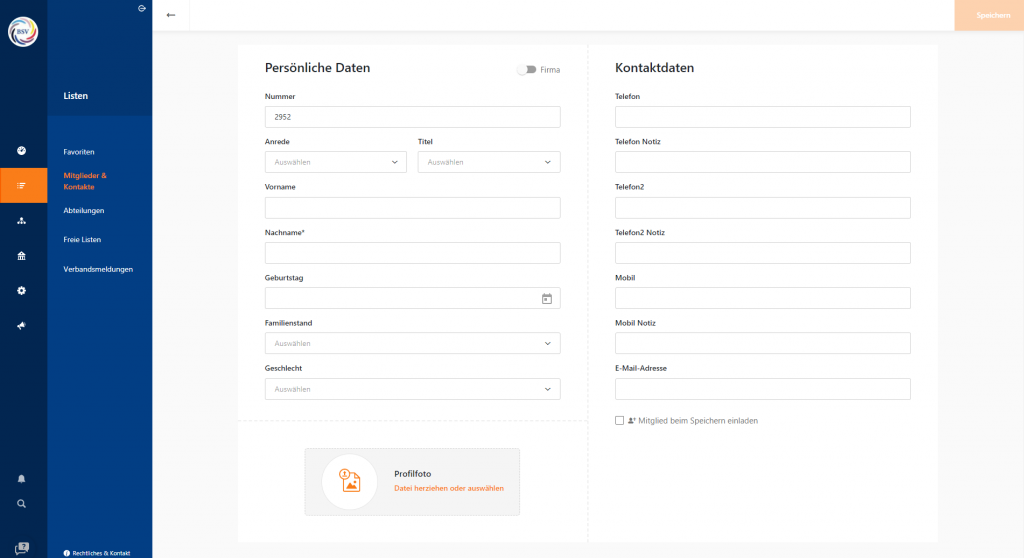
Task: Open settings gear in sidebar
Action: pos(22,291)
